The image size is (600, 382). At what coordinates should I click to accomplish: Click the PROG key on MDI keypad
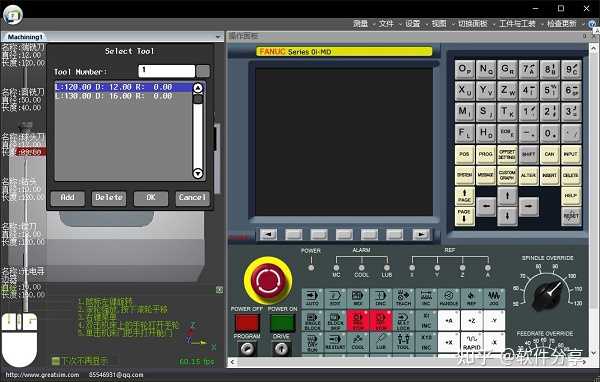pyautogui.click(x=486, y=154)
